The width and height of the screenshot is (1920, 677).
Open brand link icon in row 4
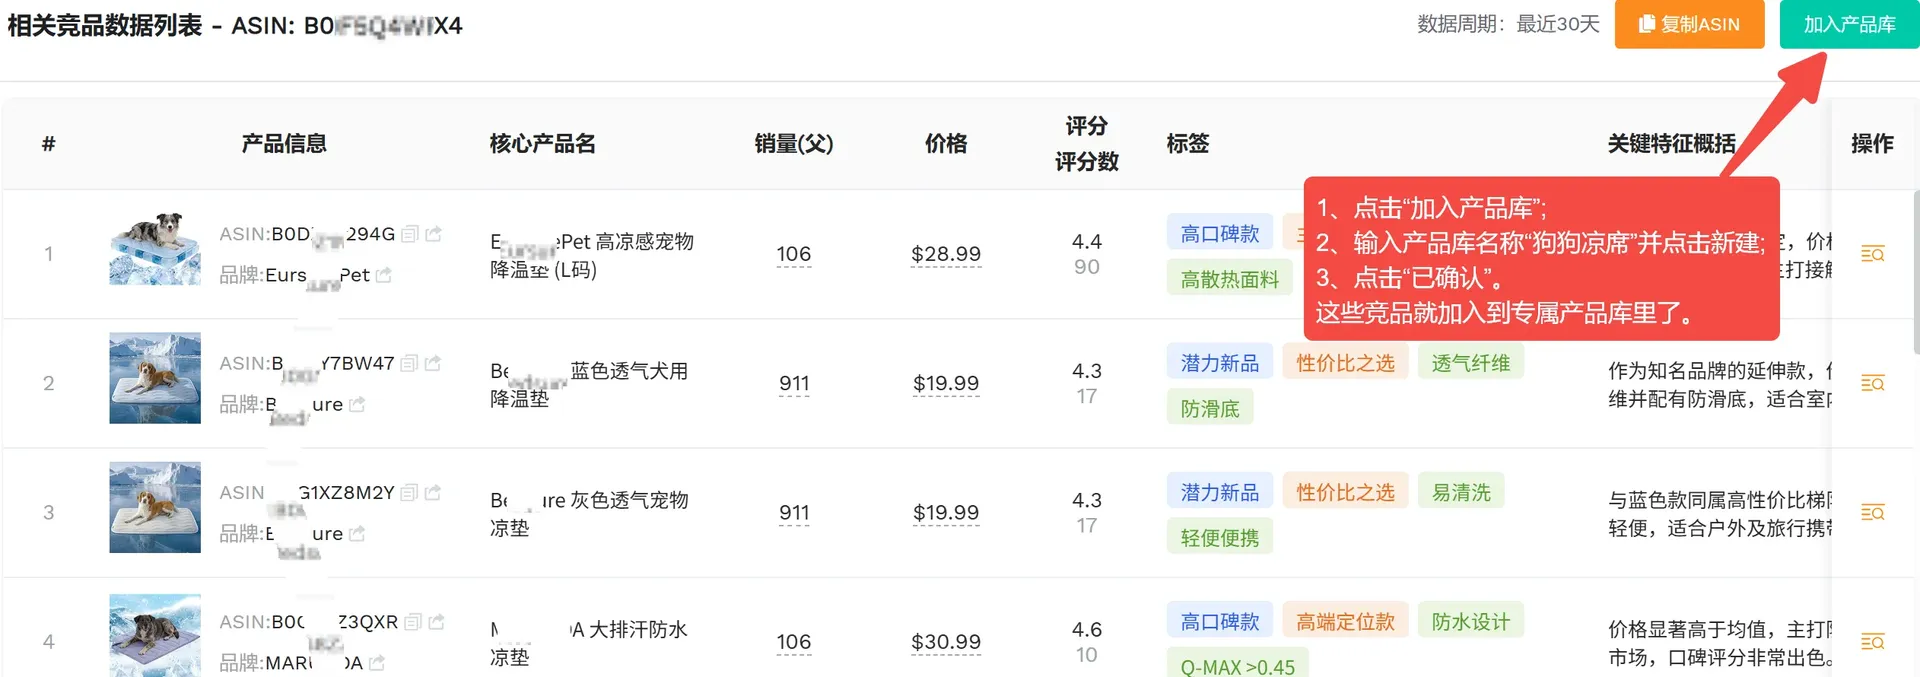pyautogui.click(x=377, y=663)
